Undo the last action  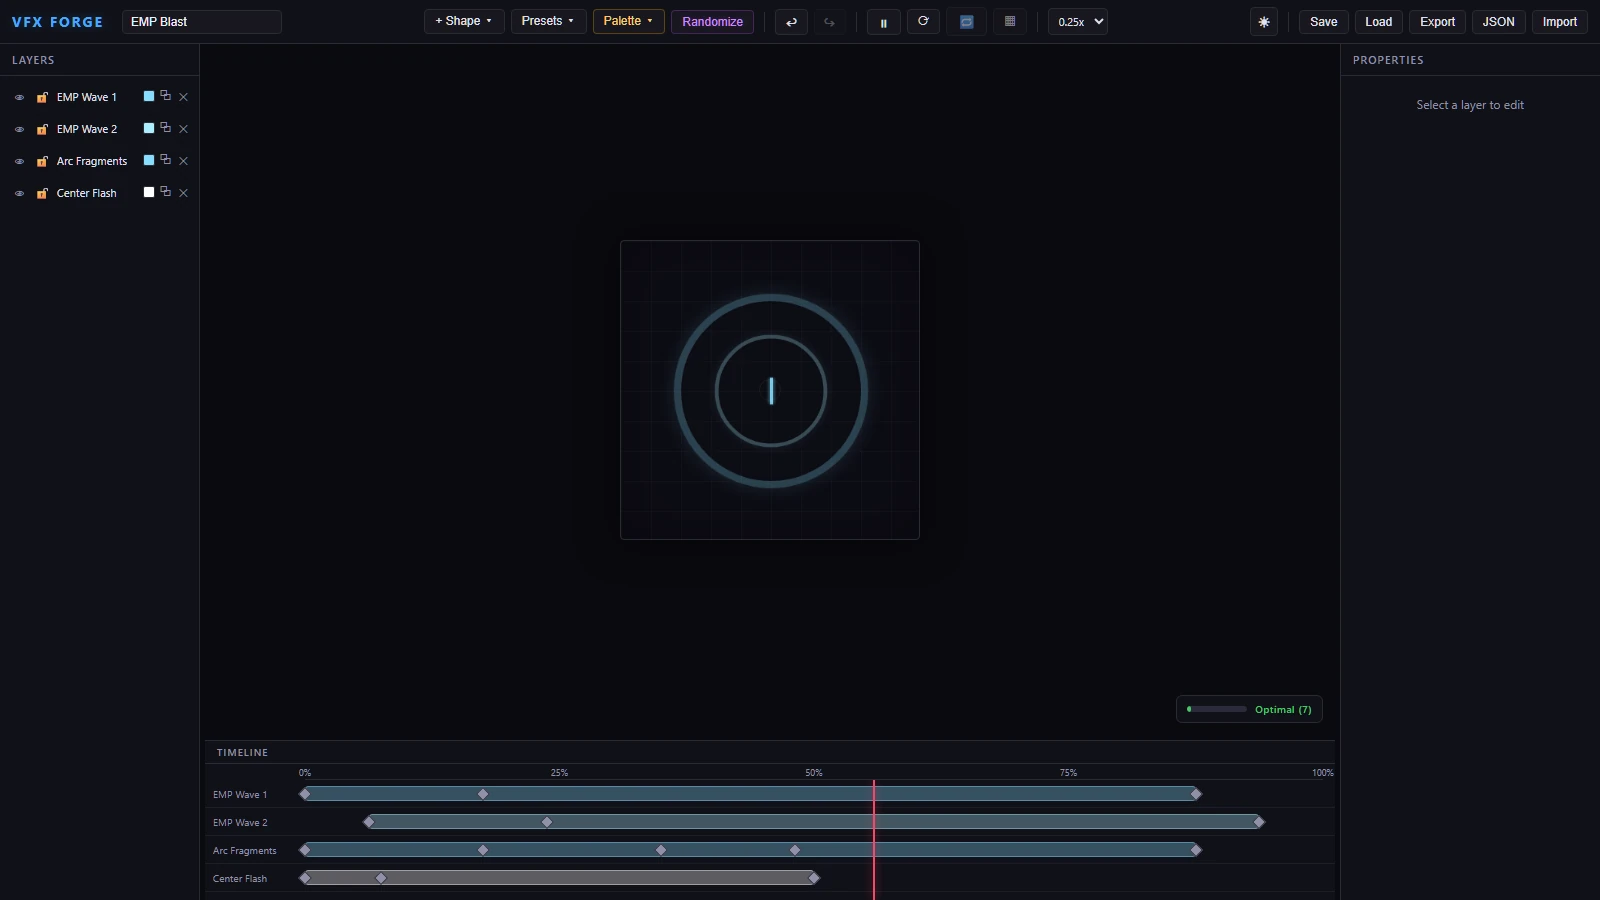[791, 22]
